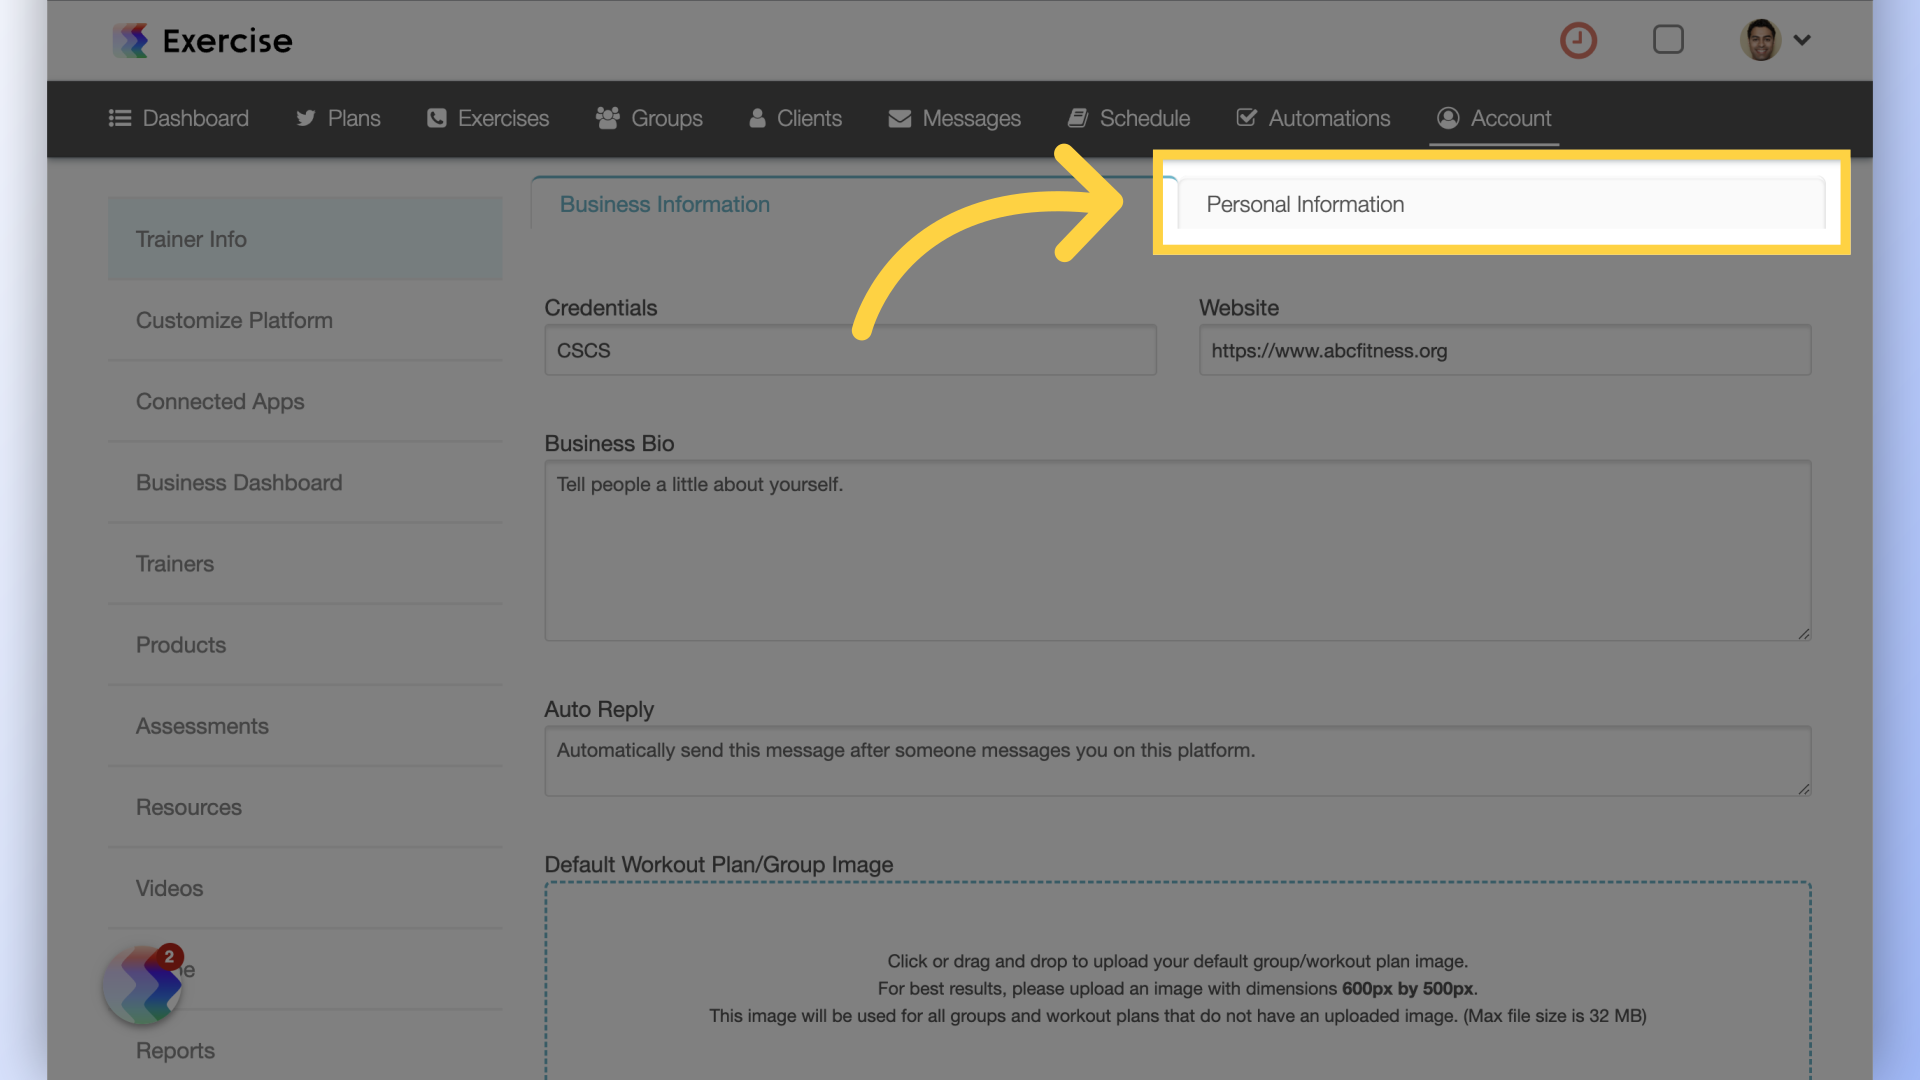The height and width of the screenshot is (1080, 1920).
Task: Open the red clock timer icon
Action: pos(1578,40)
